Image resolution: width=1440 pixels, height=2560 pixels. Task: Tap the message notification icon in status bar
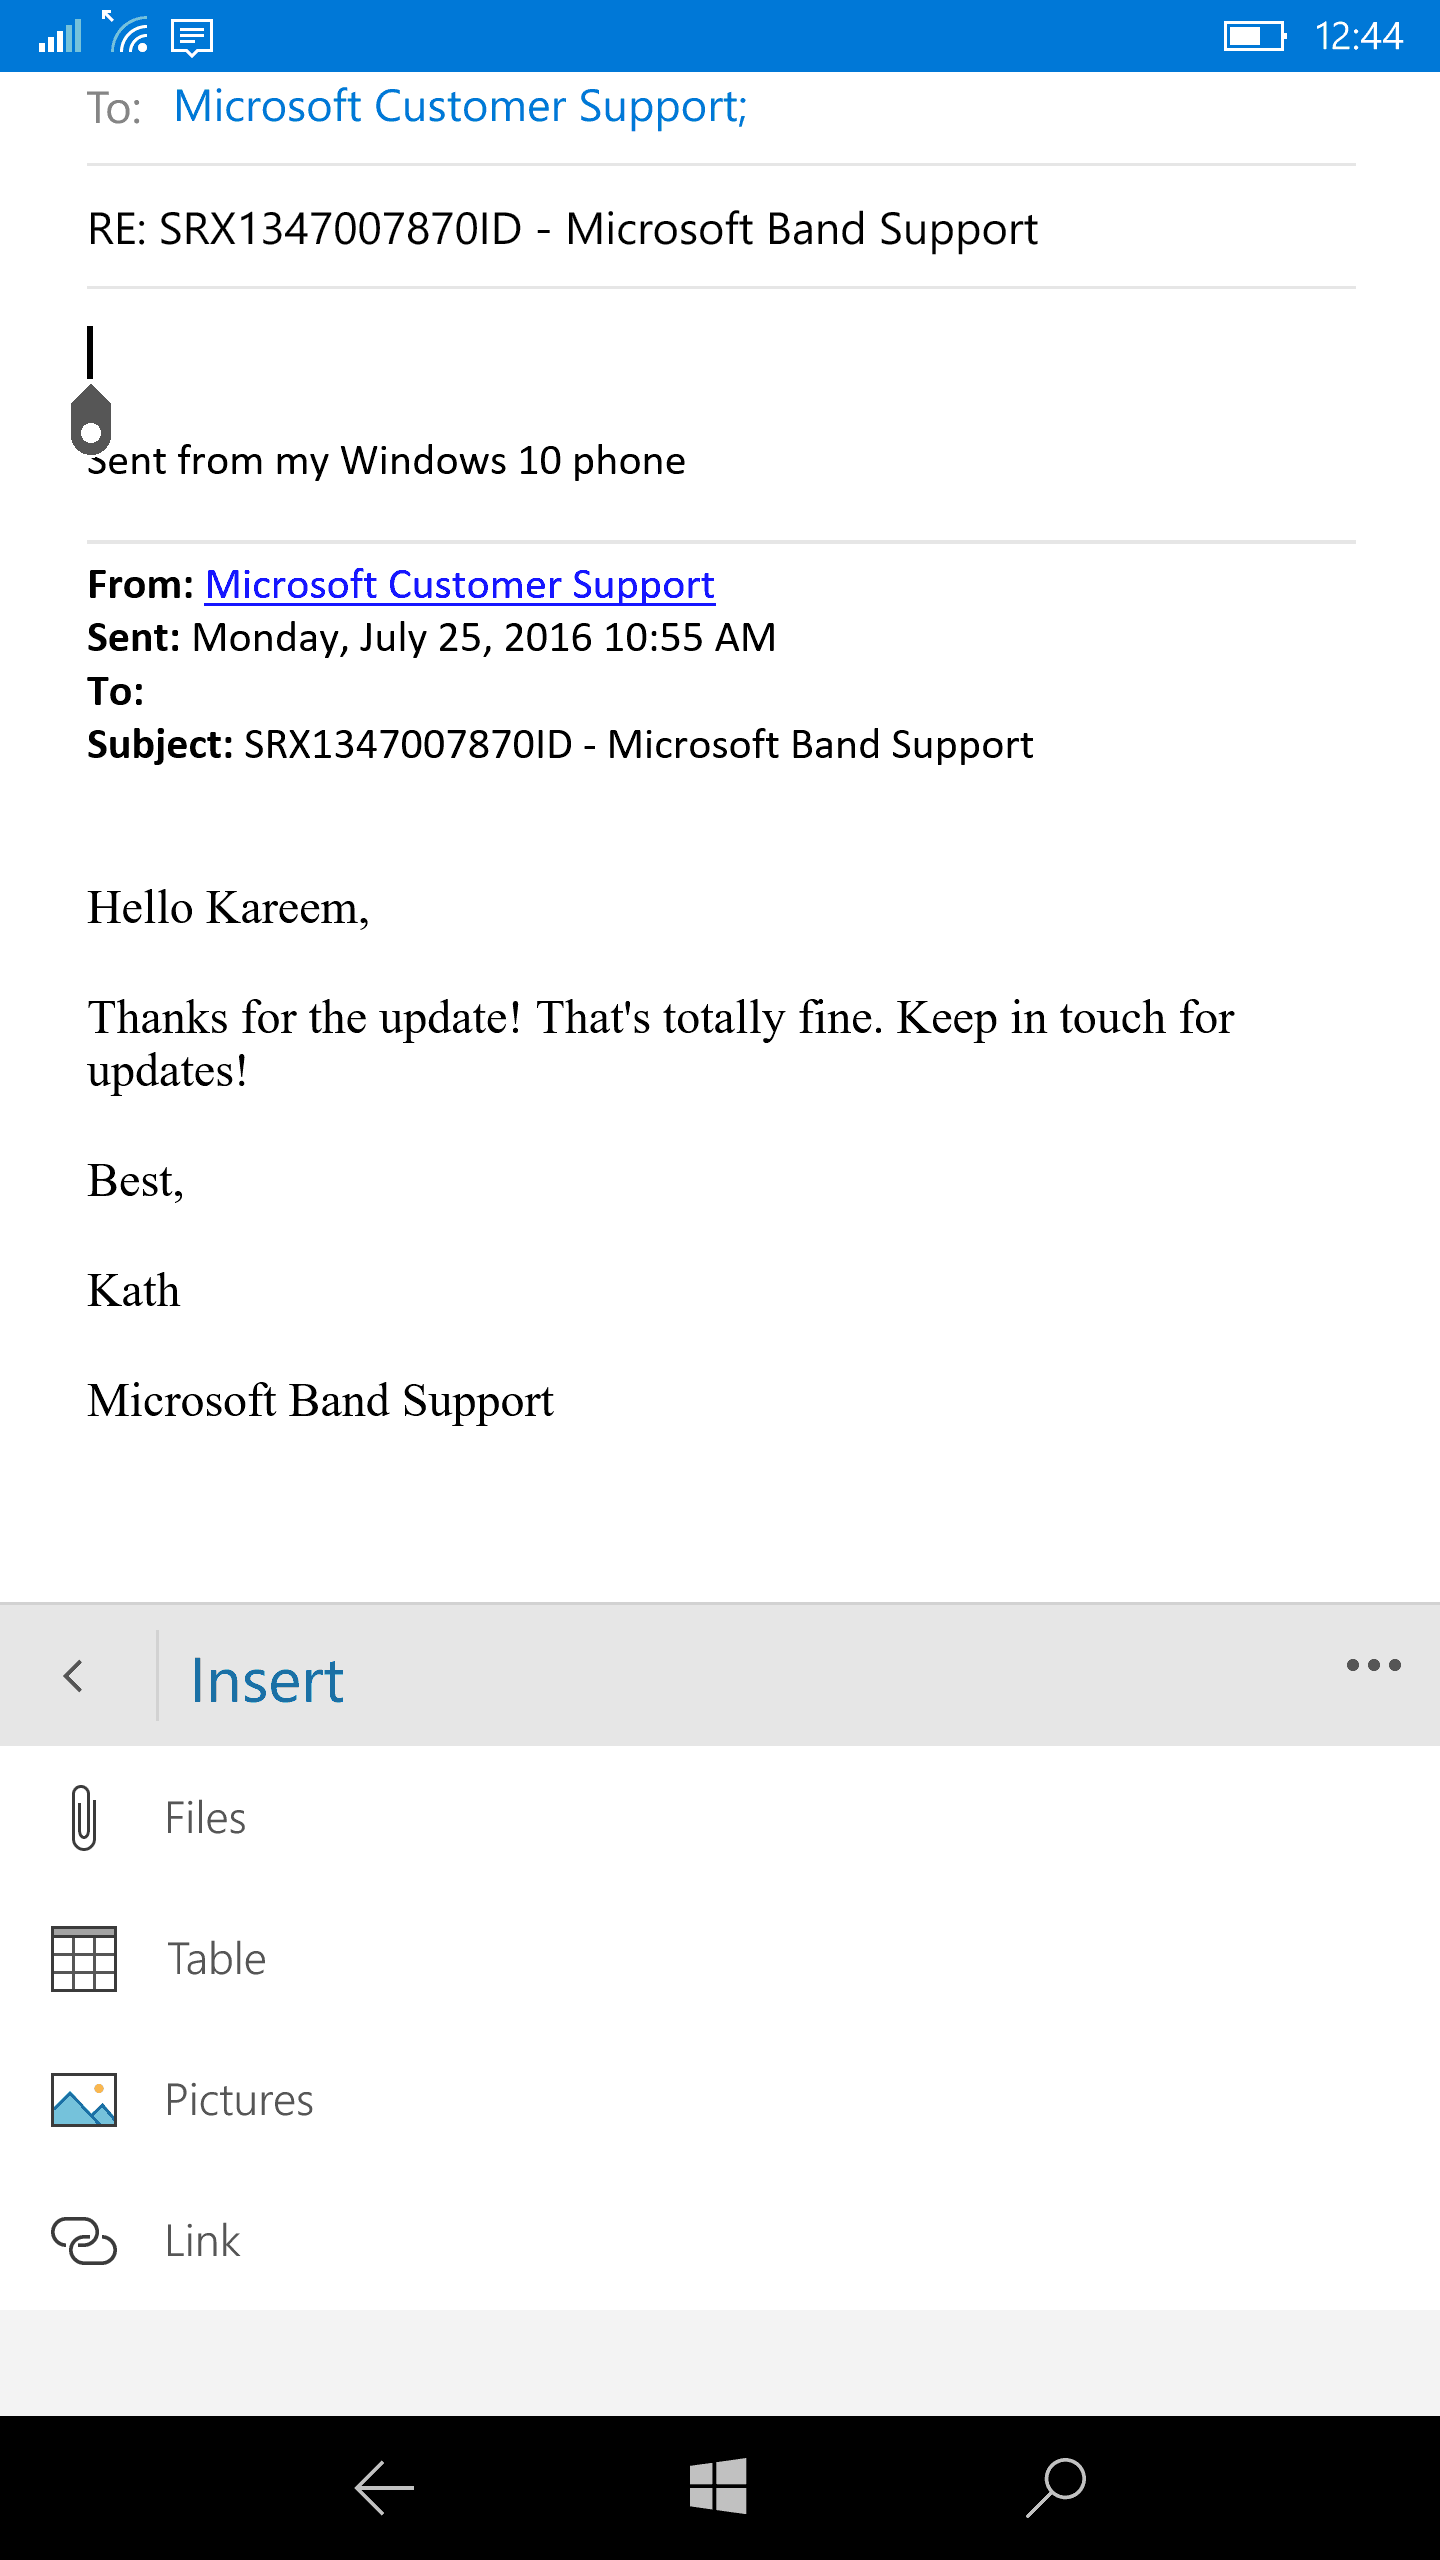192,38
